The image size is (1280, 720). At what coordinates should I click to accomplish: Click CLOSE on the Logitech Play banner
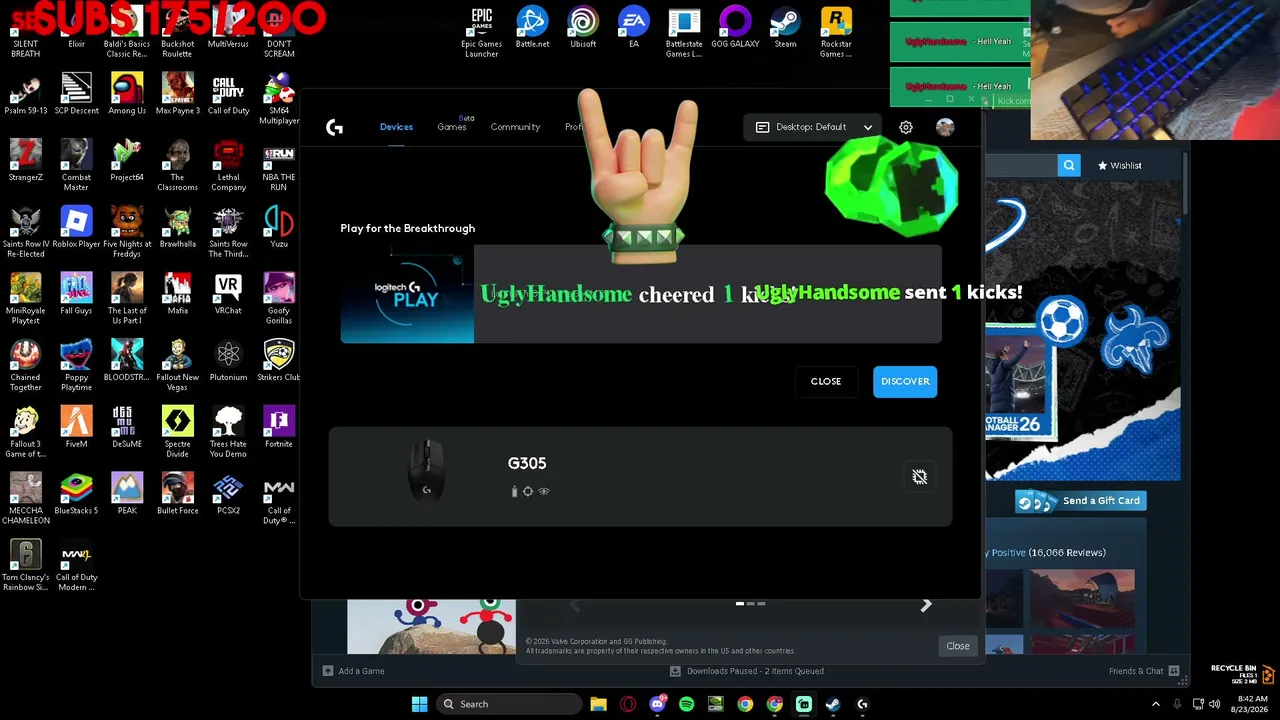[826, 381]
